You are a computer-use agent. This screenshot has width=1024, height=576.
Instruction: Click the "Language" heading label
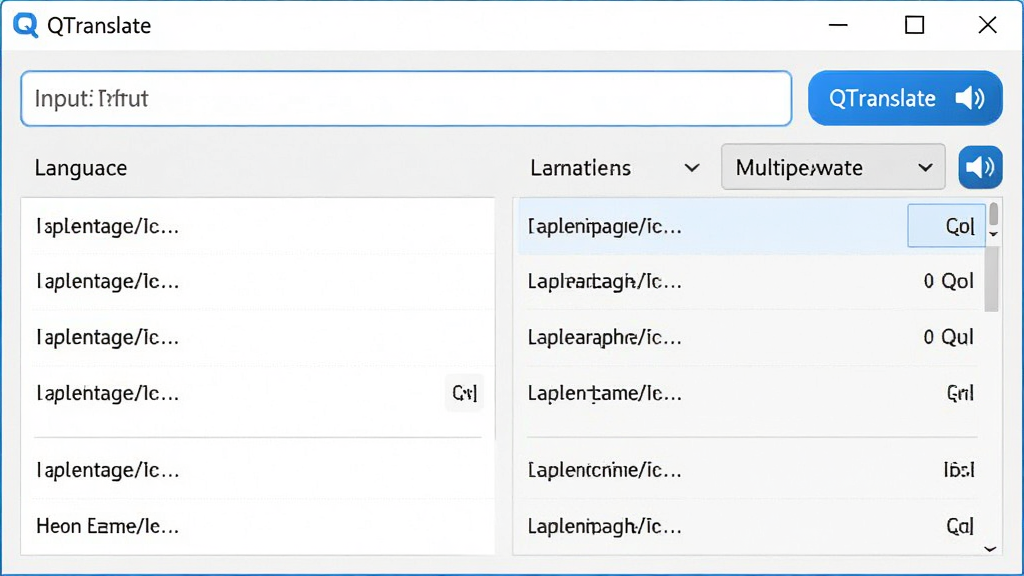(81, 168)
